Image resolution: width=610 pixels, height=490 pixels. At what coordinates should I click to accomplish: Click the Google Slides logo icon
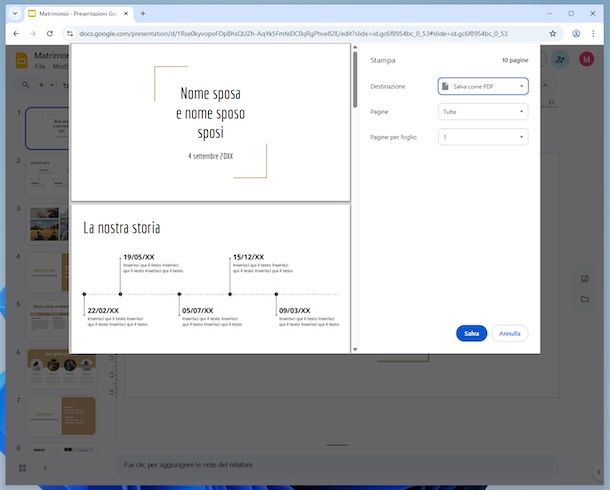(22, 60)
